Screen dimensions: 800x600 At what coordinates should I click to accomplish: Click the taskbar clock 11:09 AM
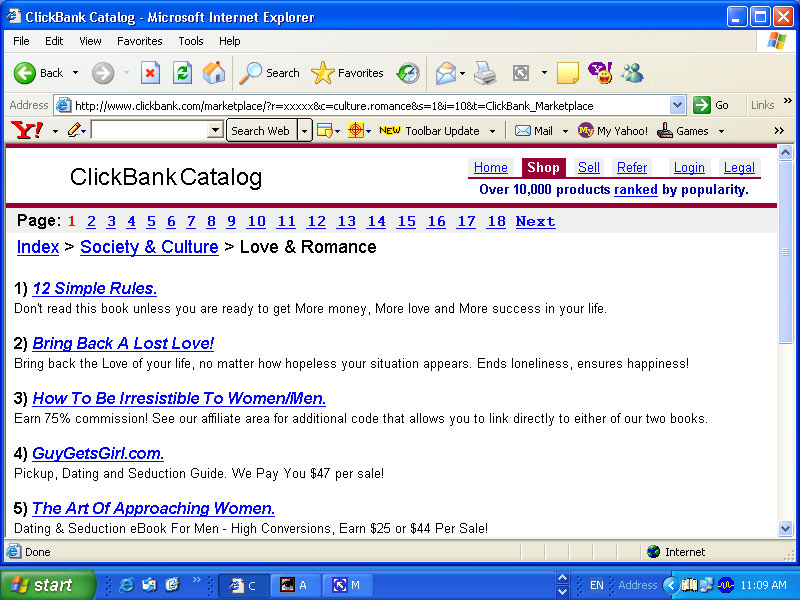pyautogui.click(x=763, y=585)
